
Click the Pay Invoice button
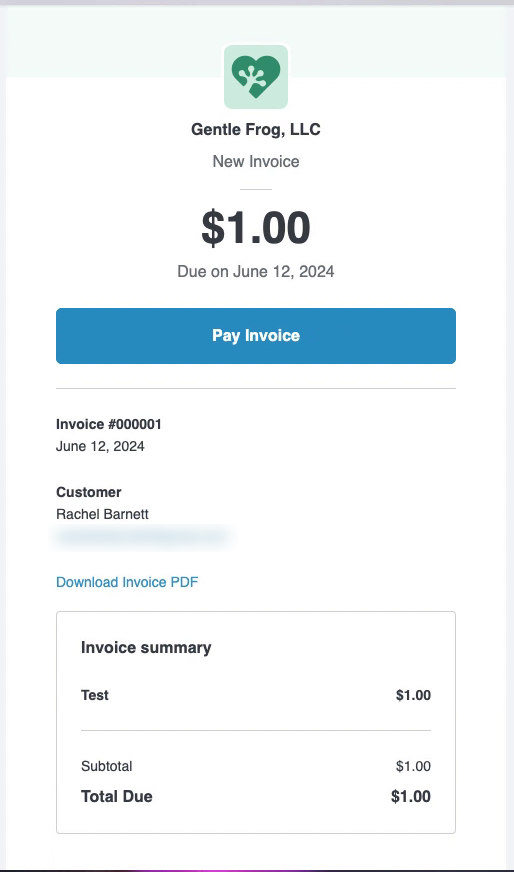pyautogui.click(x=256, y=336)
